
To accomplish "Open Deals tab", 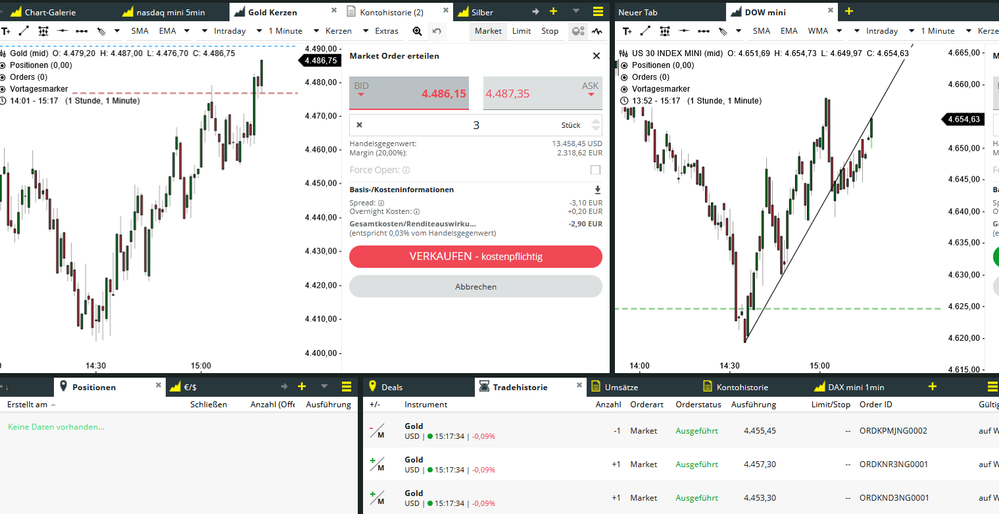I will [391, 387].
